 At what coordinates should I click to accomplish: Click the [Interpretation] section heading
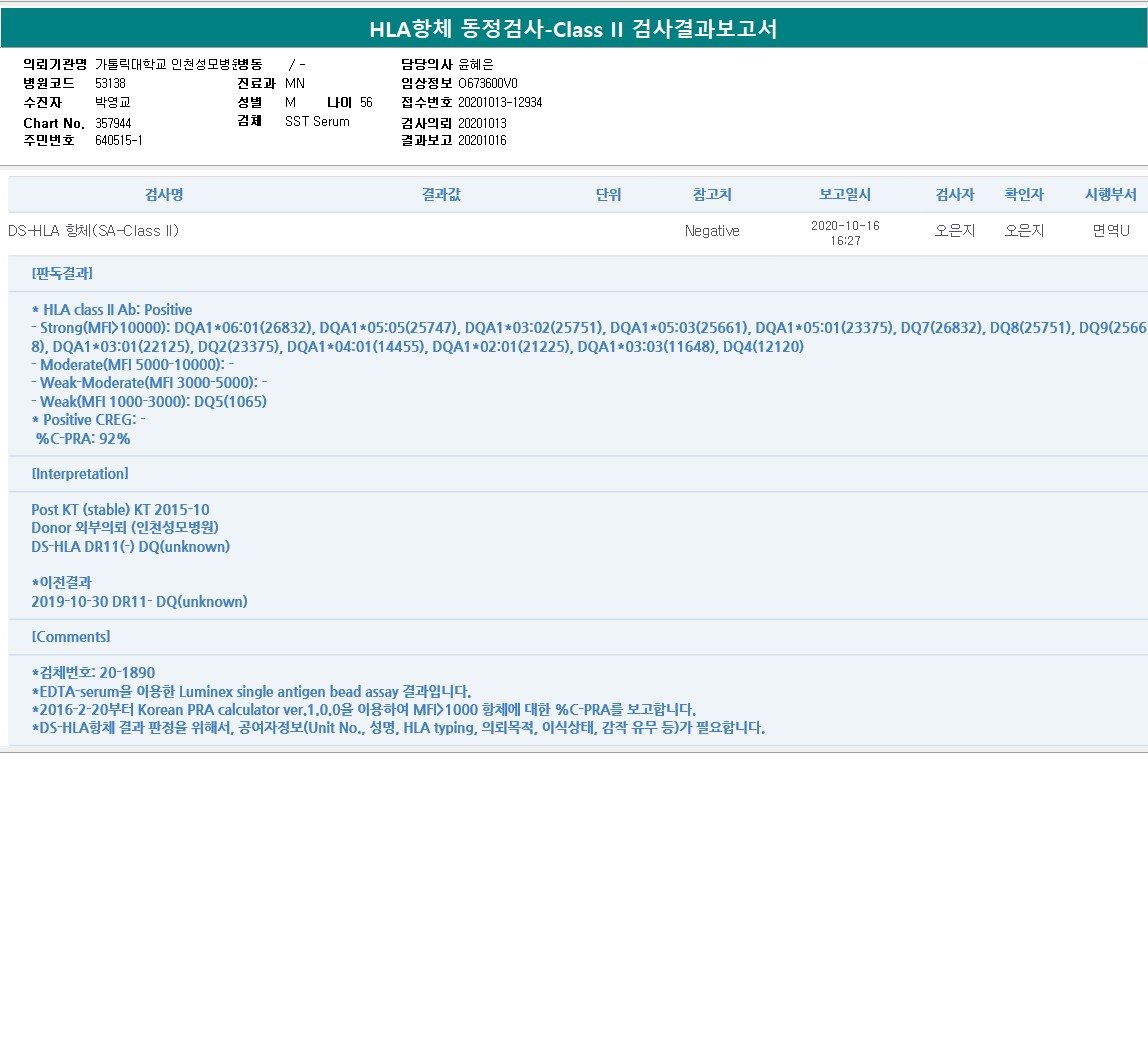[x=80, y=474]
